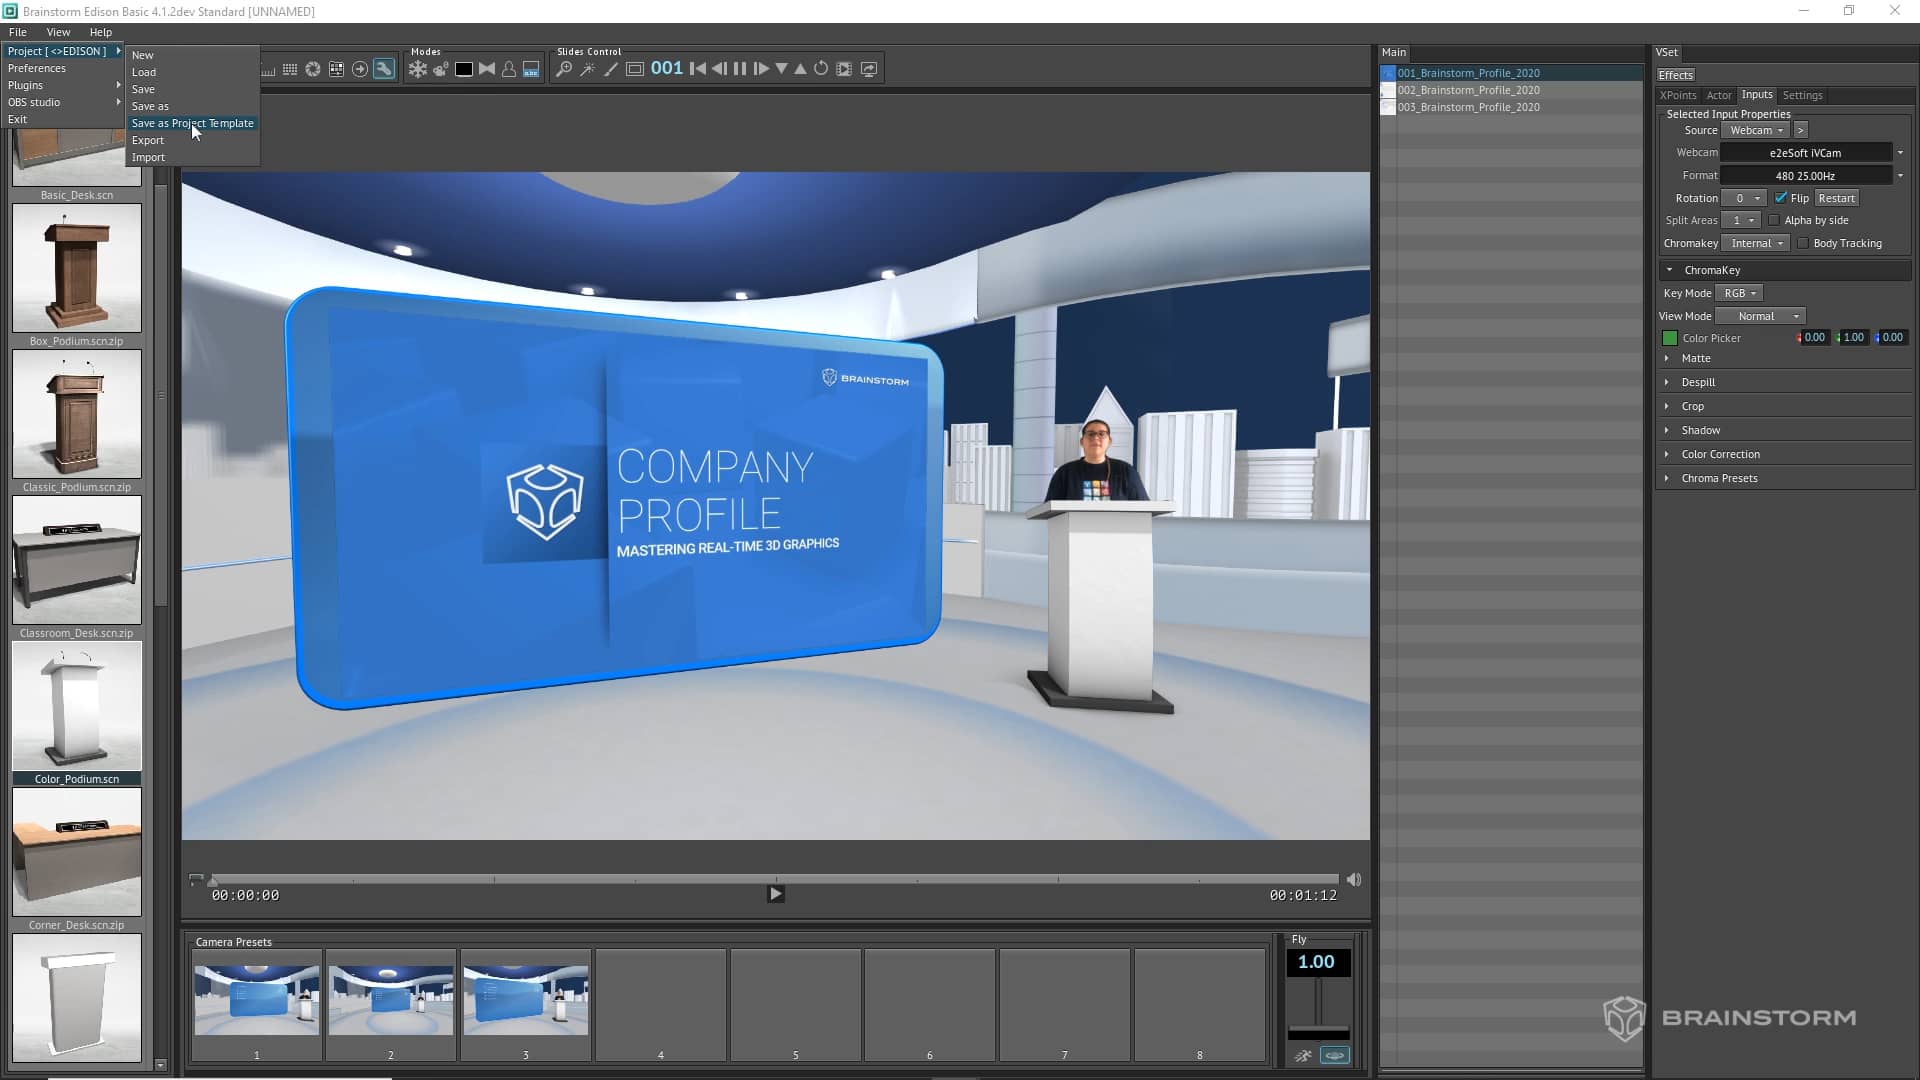The height and width of the screenshot is (1080, 1920).
Task: Pause slides with the pause icon
Action: (740, 69)
